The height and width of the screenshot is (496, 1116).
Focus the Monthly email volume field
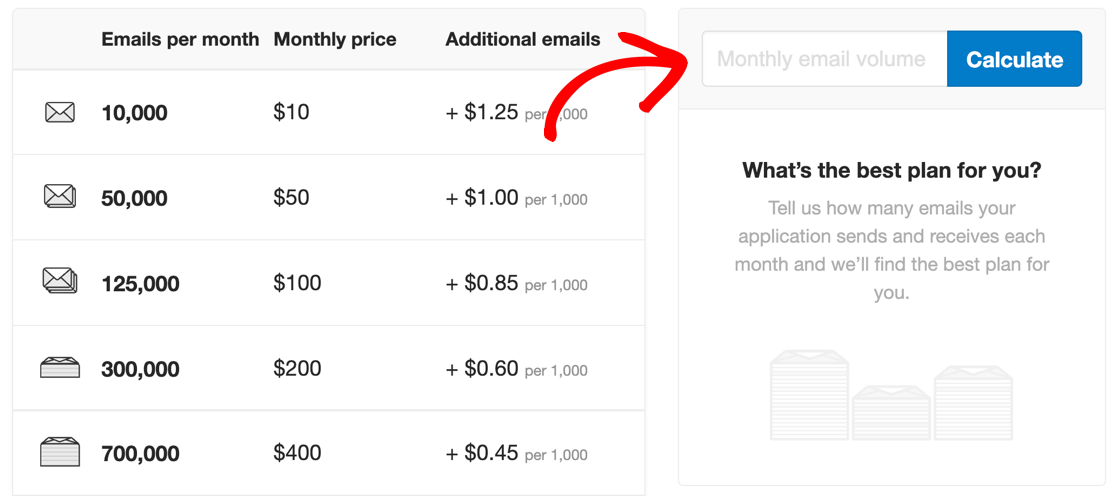pos(824,59)
